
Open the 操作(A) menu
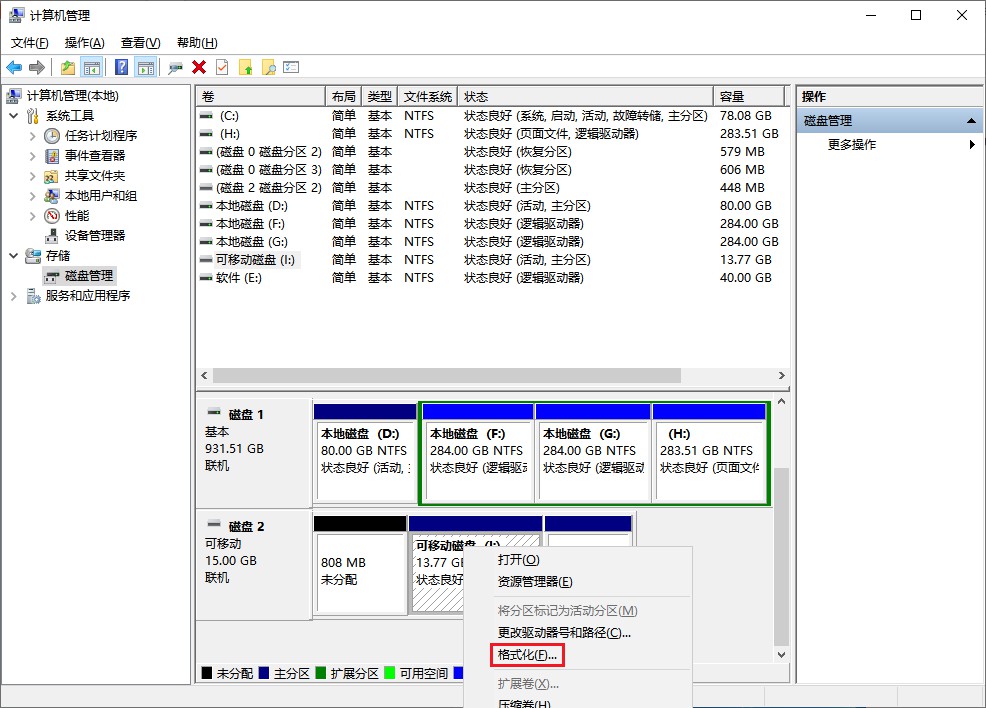click(x=84, y=43)
